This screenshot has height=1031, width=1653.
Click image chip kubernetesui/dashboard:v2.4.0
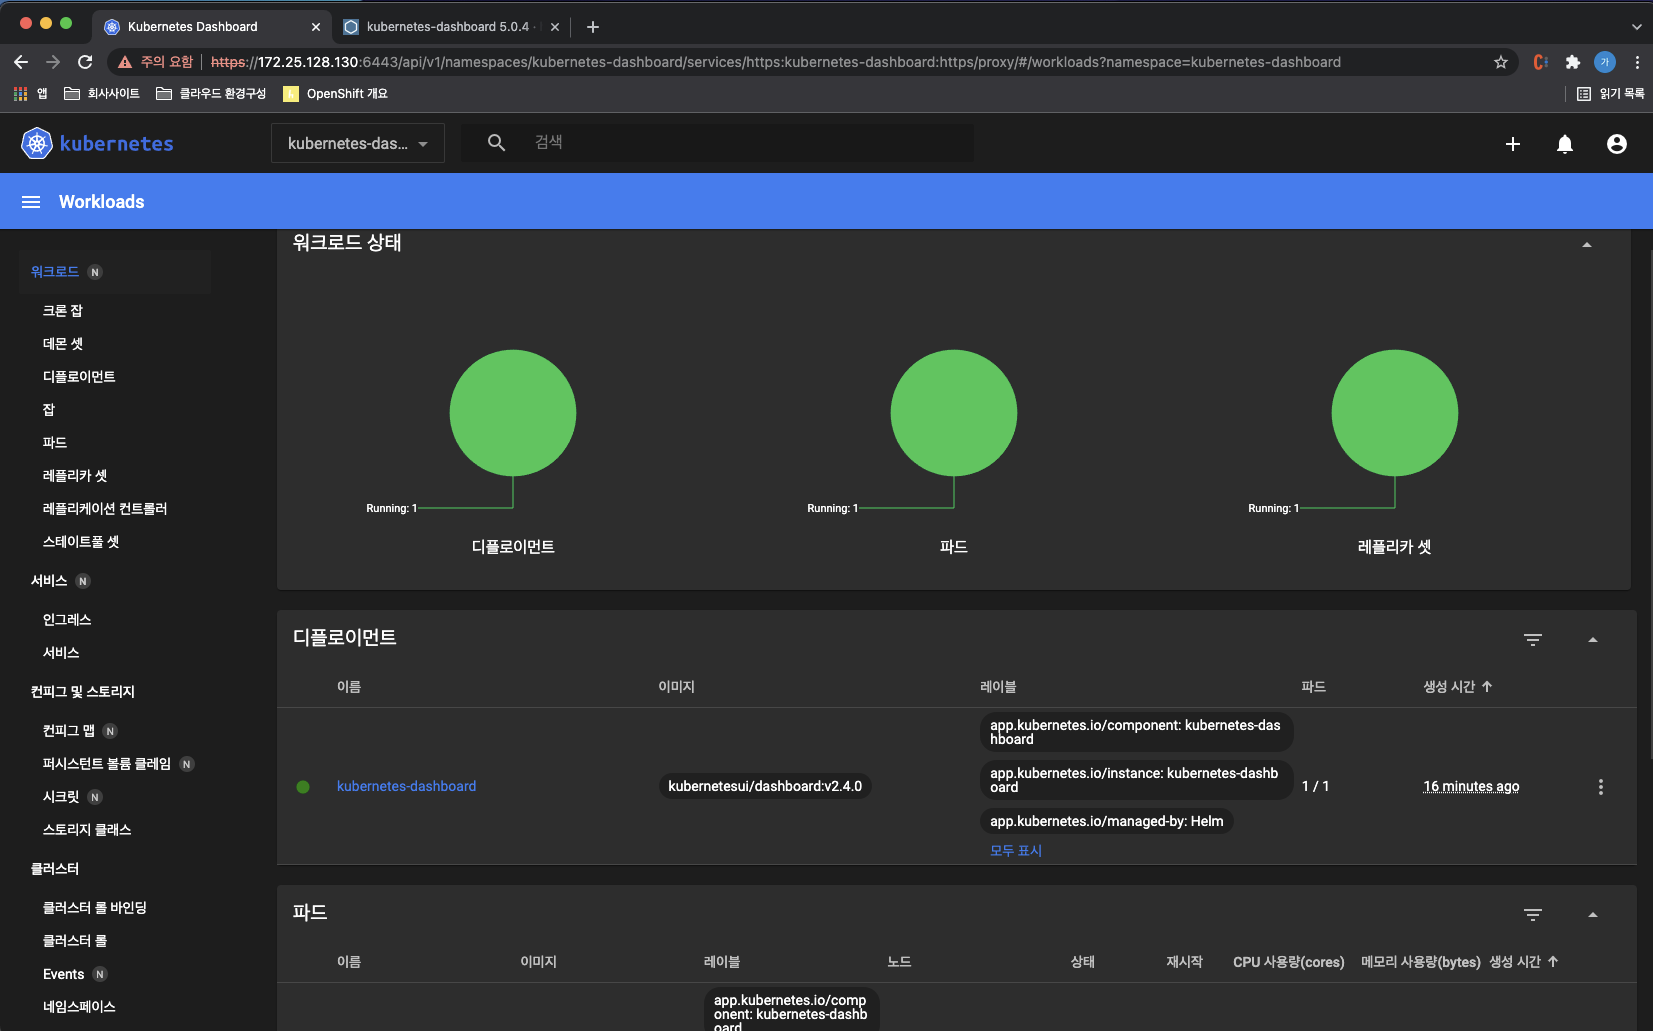click(x=765, y=787)
